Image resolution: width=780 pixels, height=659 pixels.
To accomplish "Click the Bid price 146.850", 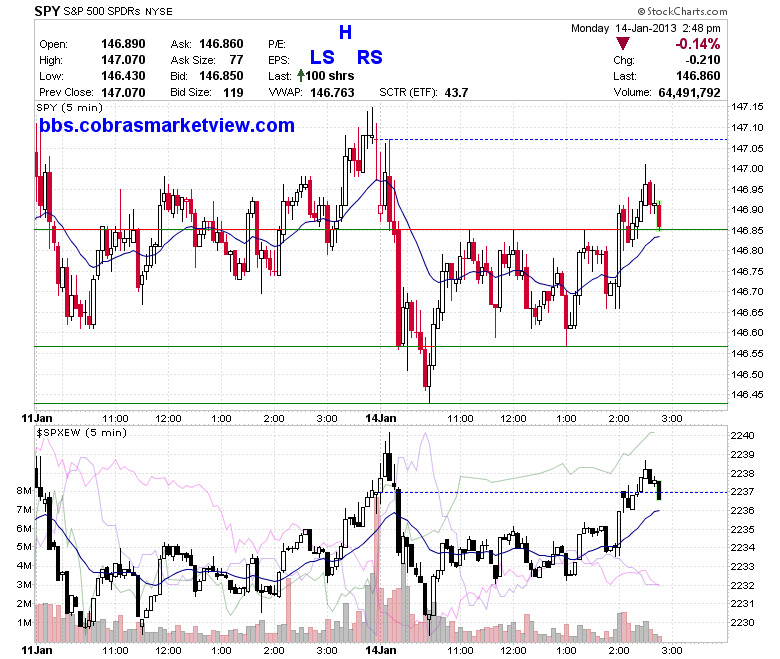I will coord(221,76).
